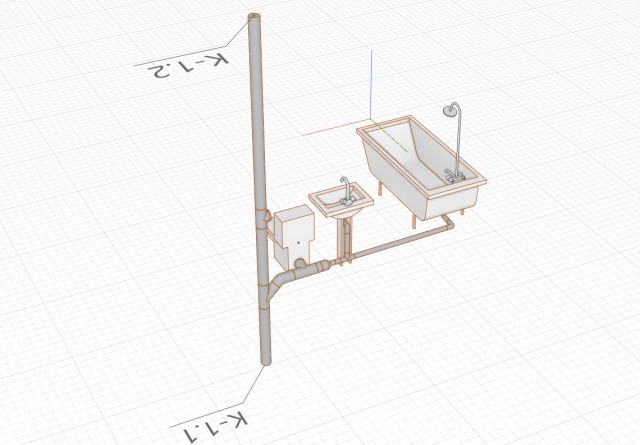The image size is (640, 445).
Task: Select the toilet cistern model
Action: [294, 227]
